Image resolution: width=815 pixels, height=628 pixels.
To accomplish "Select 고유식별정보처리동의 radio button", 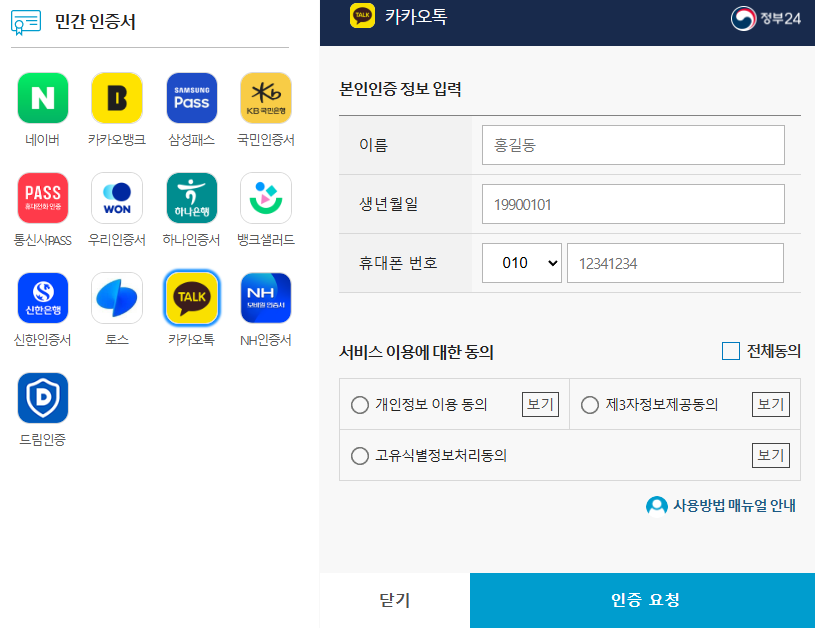I will coord(360,455).
